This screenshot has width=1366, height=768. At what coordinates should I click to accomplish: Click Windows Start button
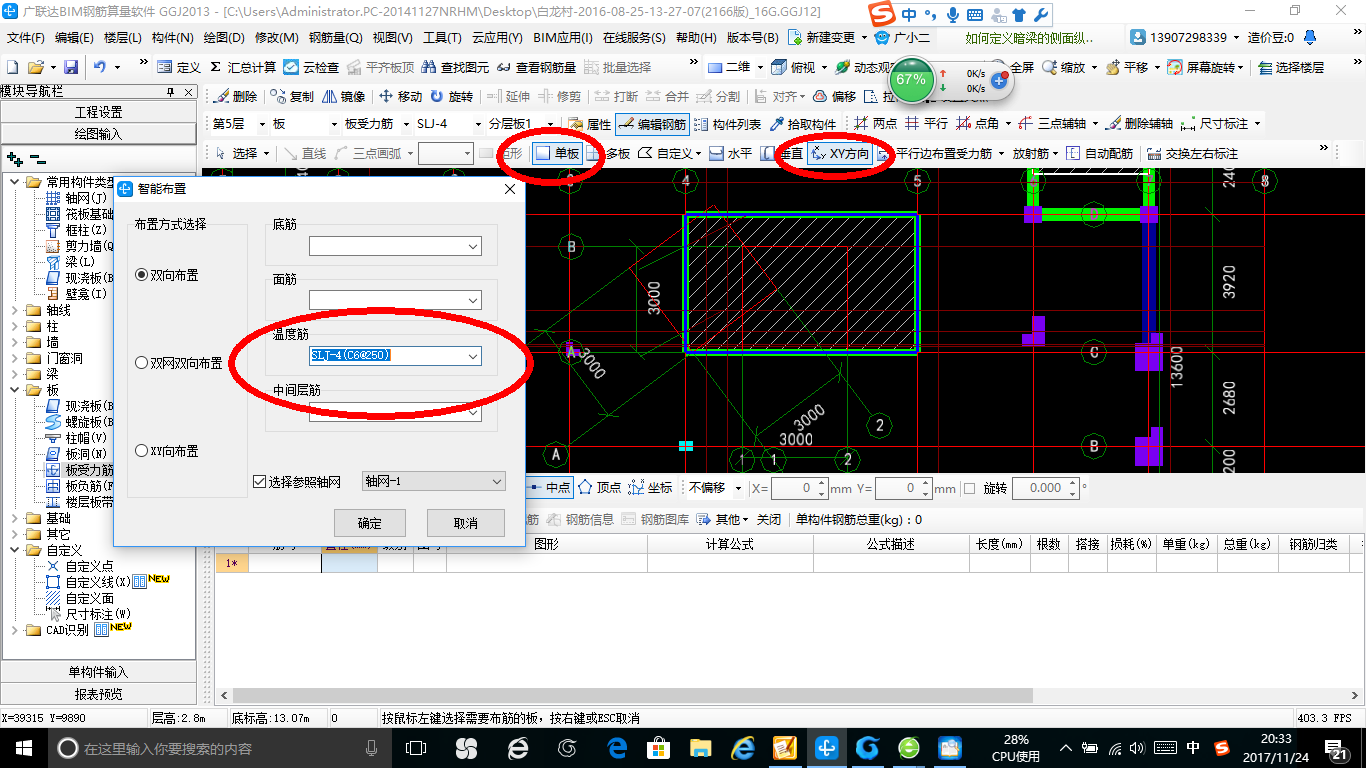point(23,748)
